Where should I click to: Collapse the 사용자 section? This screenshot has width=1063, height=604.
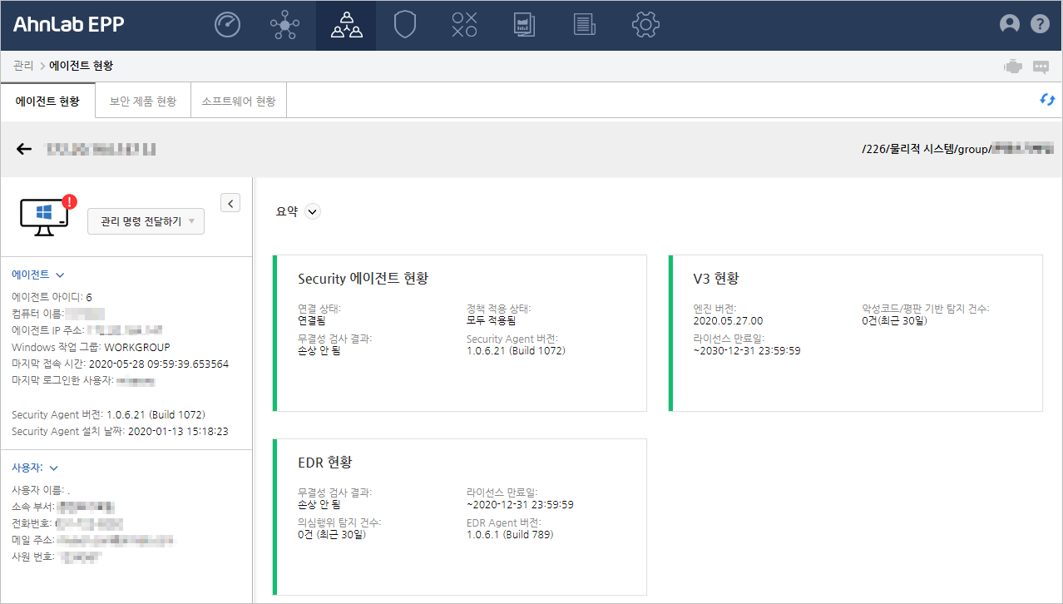(x=53, y=467)
